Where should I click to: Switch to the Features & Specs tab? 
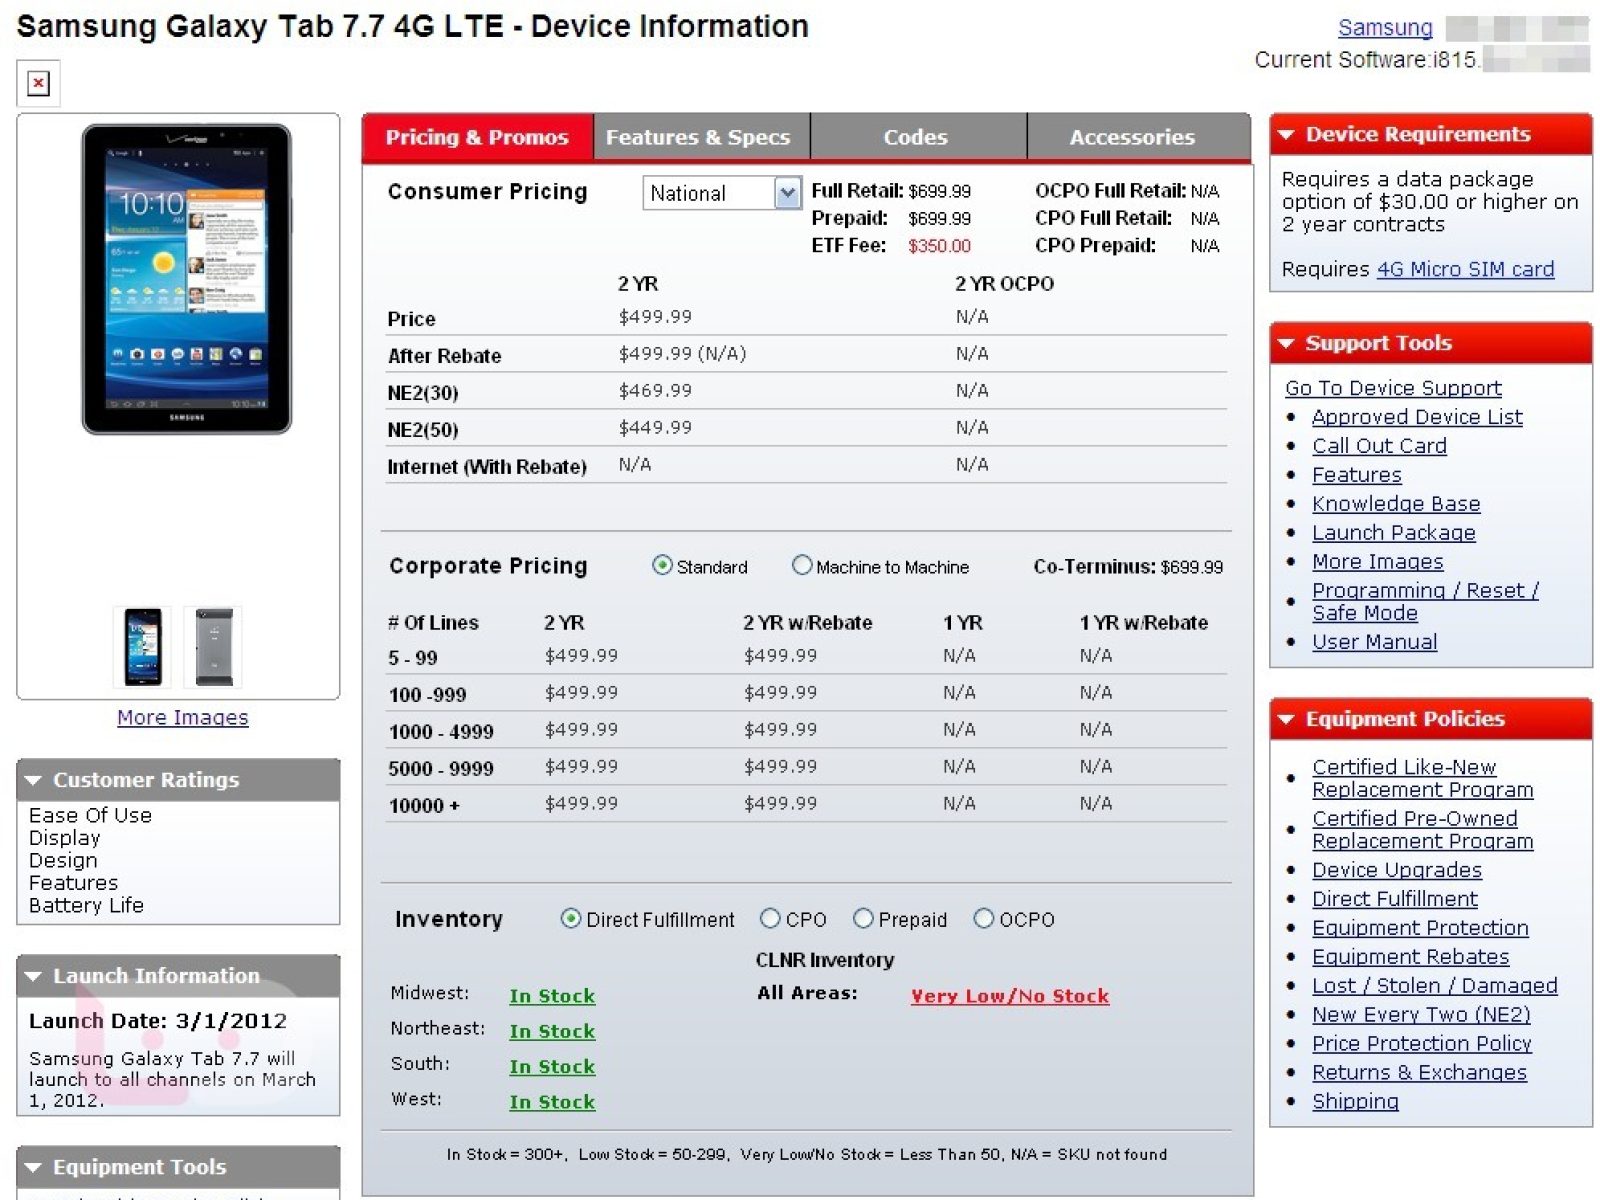(x=698, y=137)
